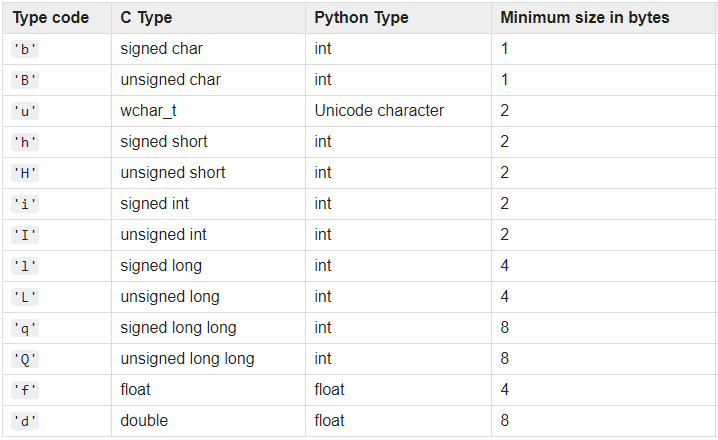The width and height of the screenshot is (718, 440).
Task: Select the 'b' type code cell
Action: point(24,49)
